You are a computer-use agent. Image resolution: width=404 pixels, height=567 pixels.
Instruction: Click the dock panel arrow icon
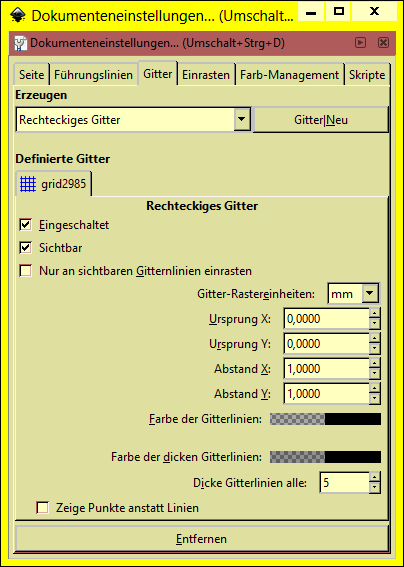click(360, 43)
